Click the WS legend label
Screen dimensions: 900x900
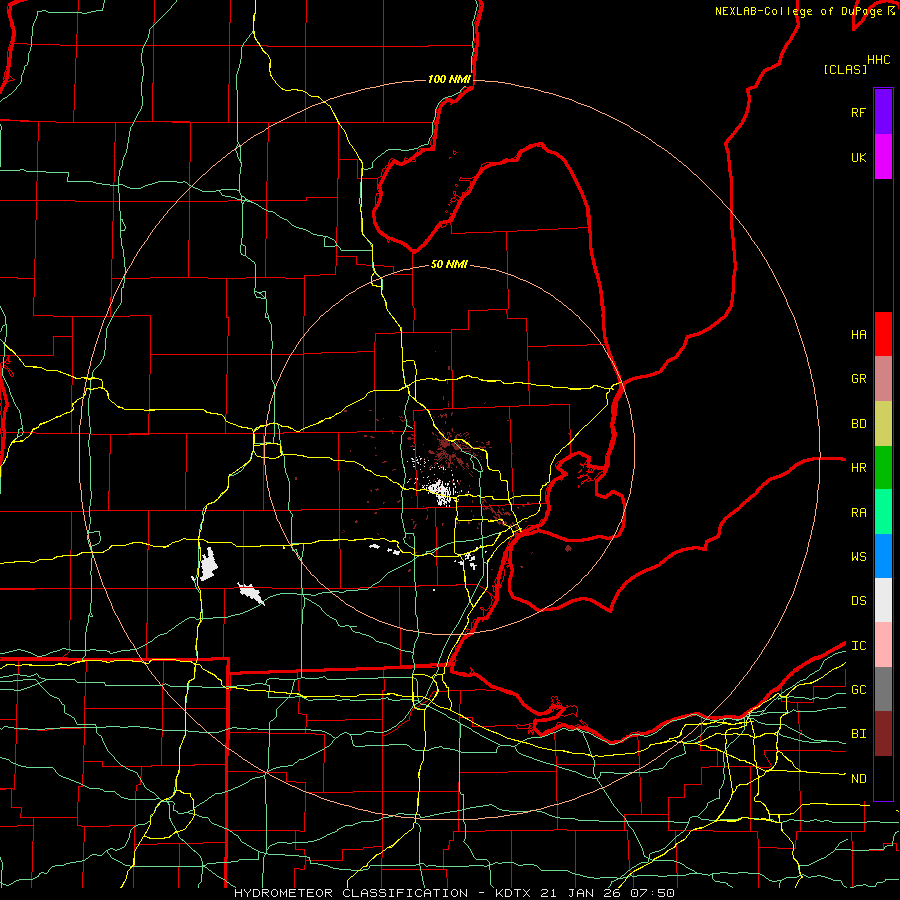tap(858, 557)
